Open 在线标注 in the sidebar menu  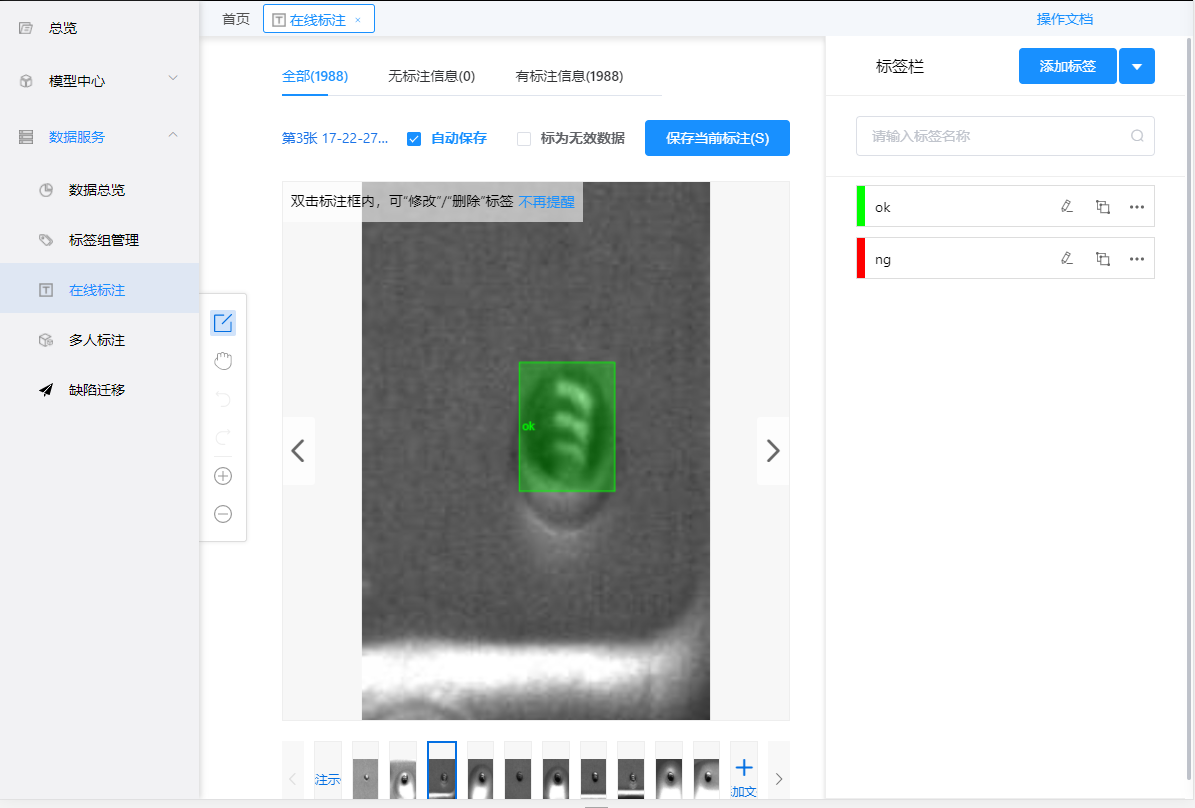[x=100, y=290]
